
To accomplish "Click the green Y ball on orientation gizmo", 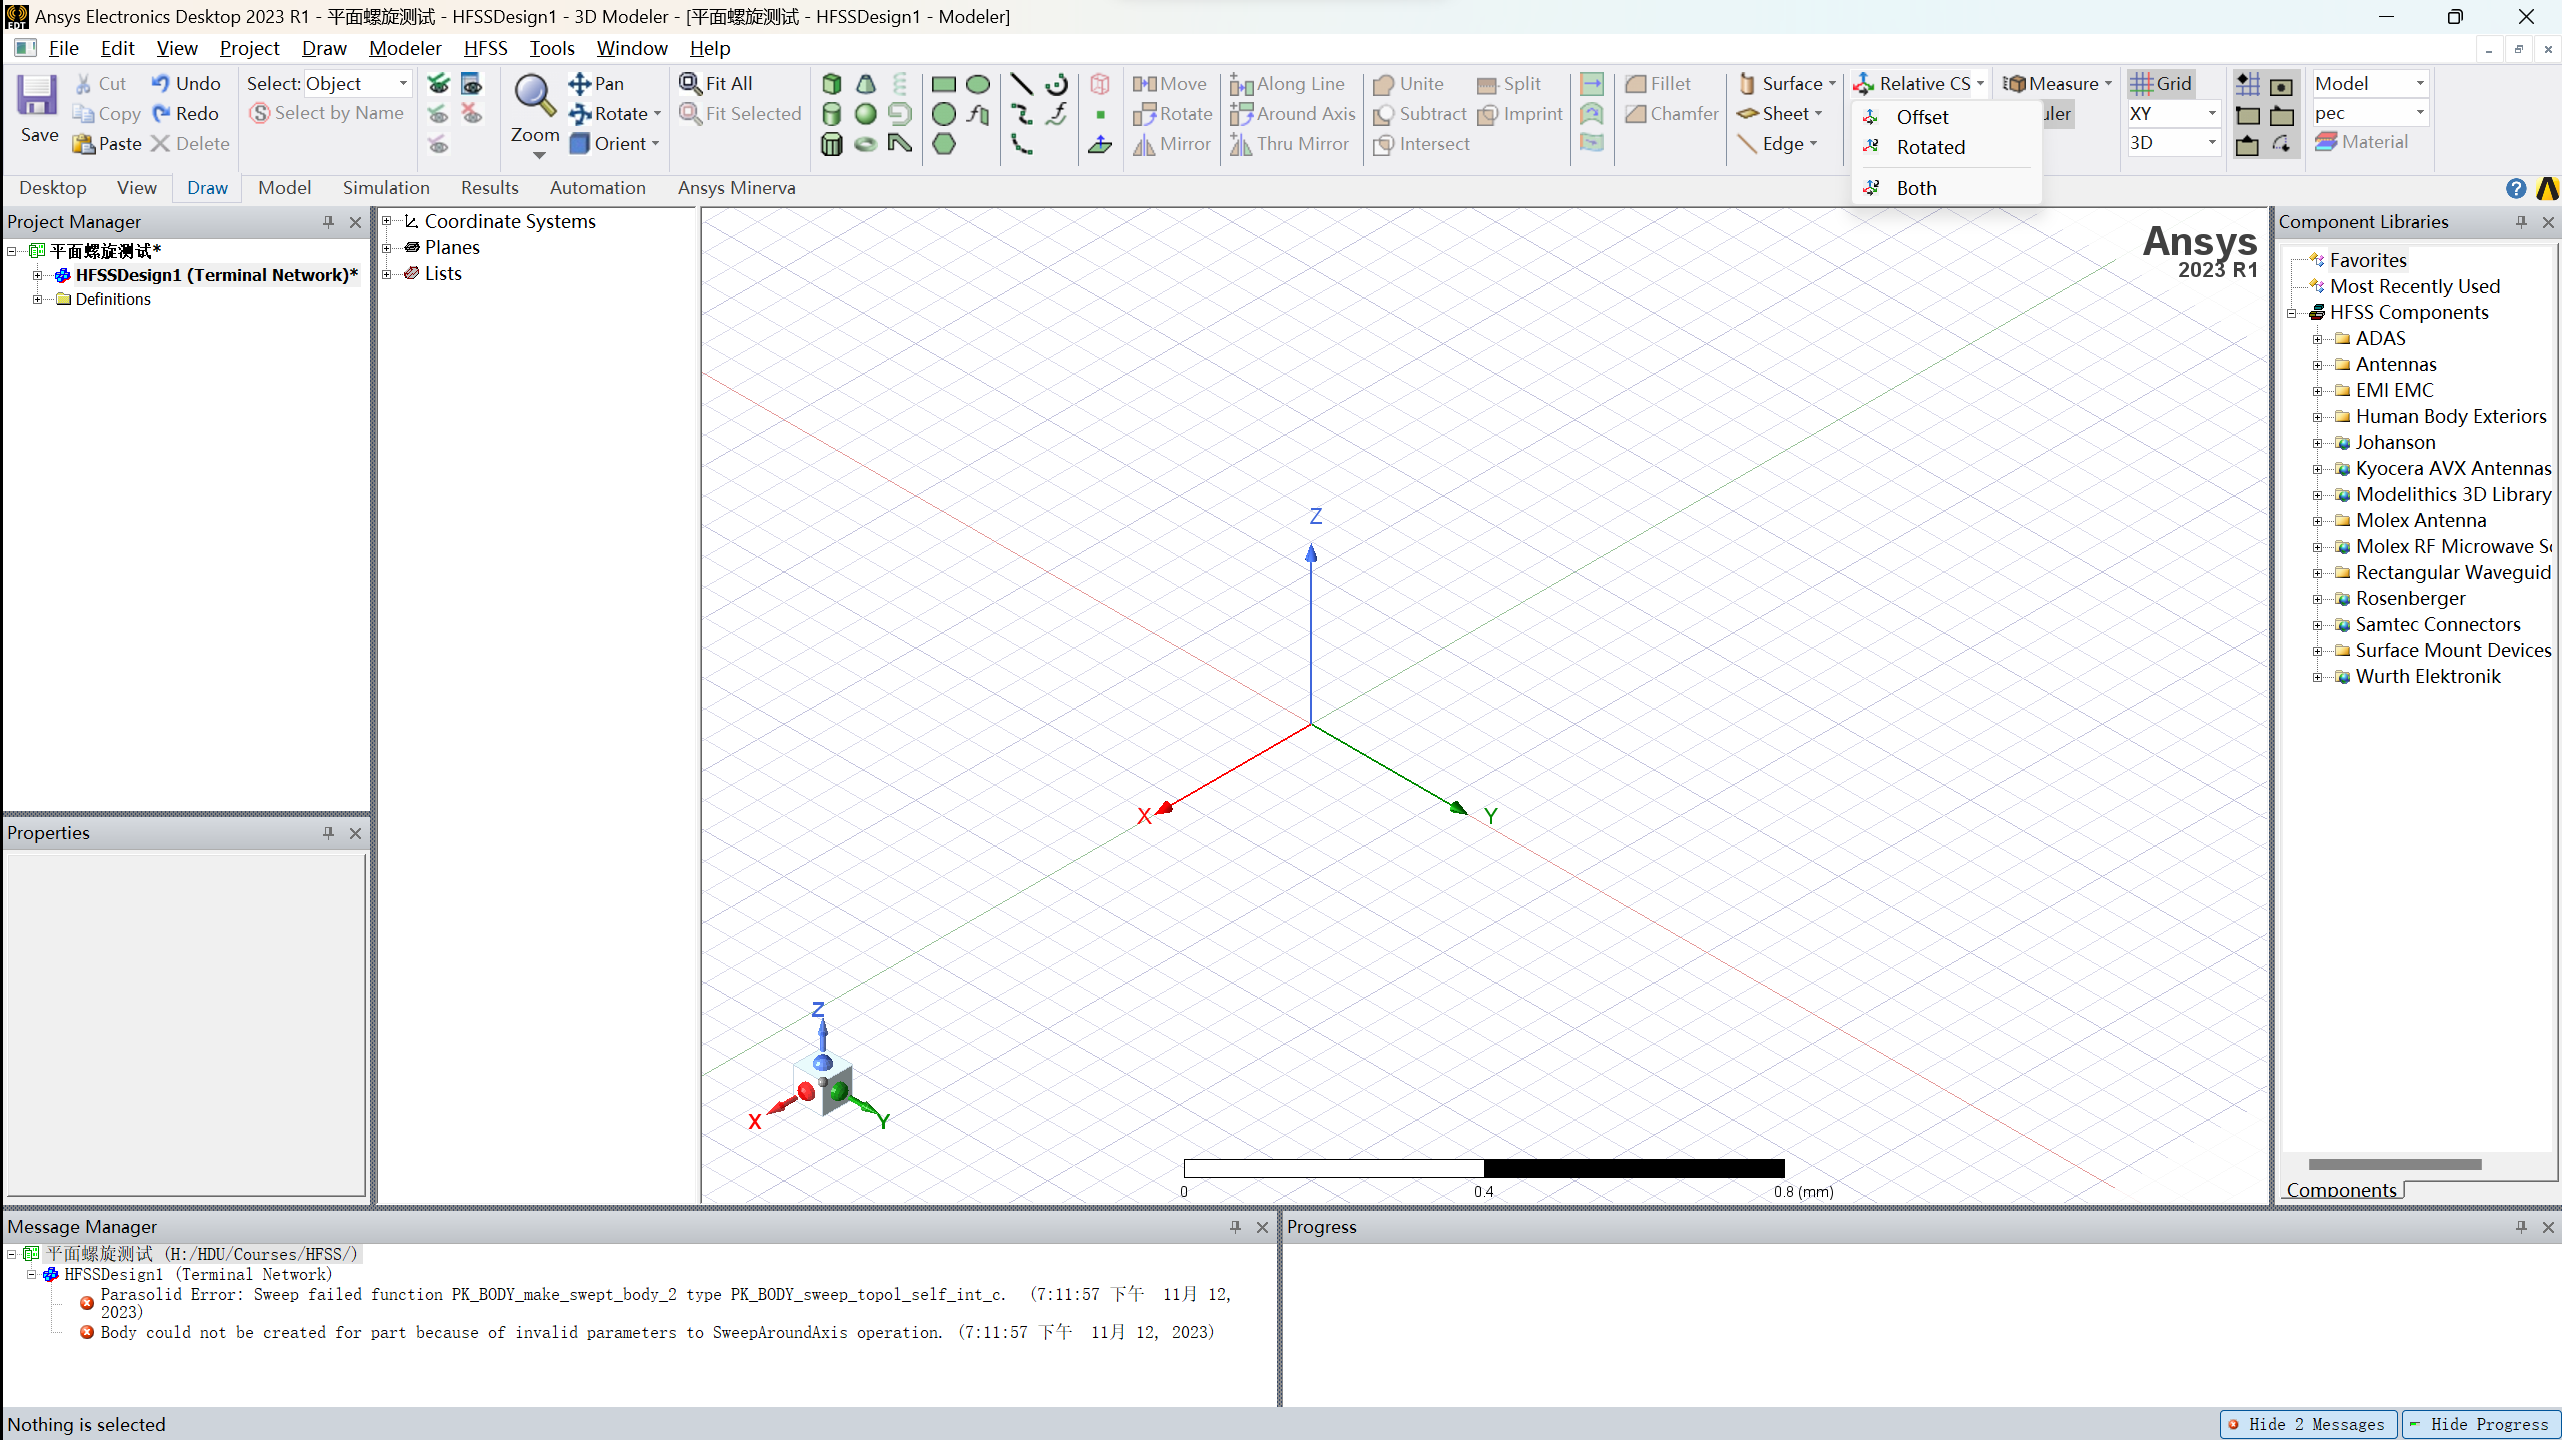I will [x=839, y=1091].
